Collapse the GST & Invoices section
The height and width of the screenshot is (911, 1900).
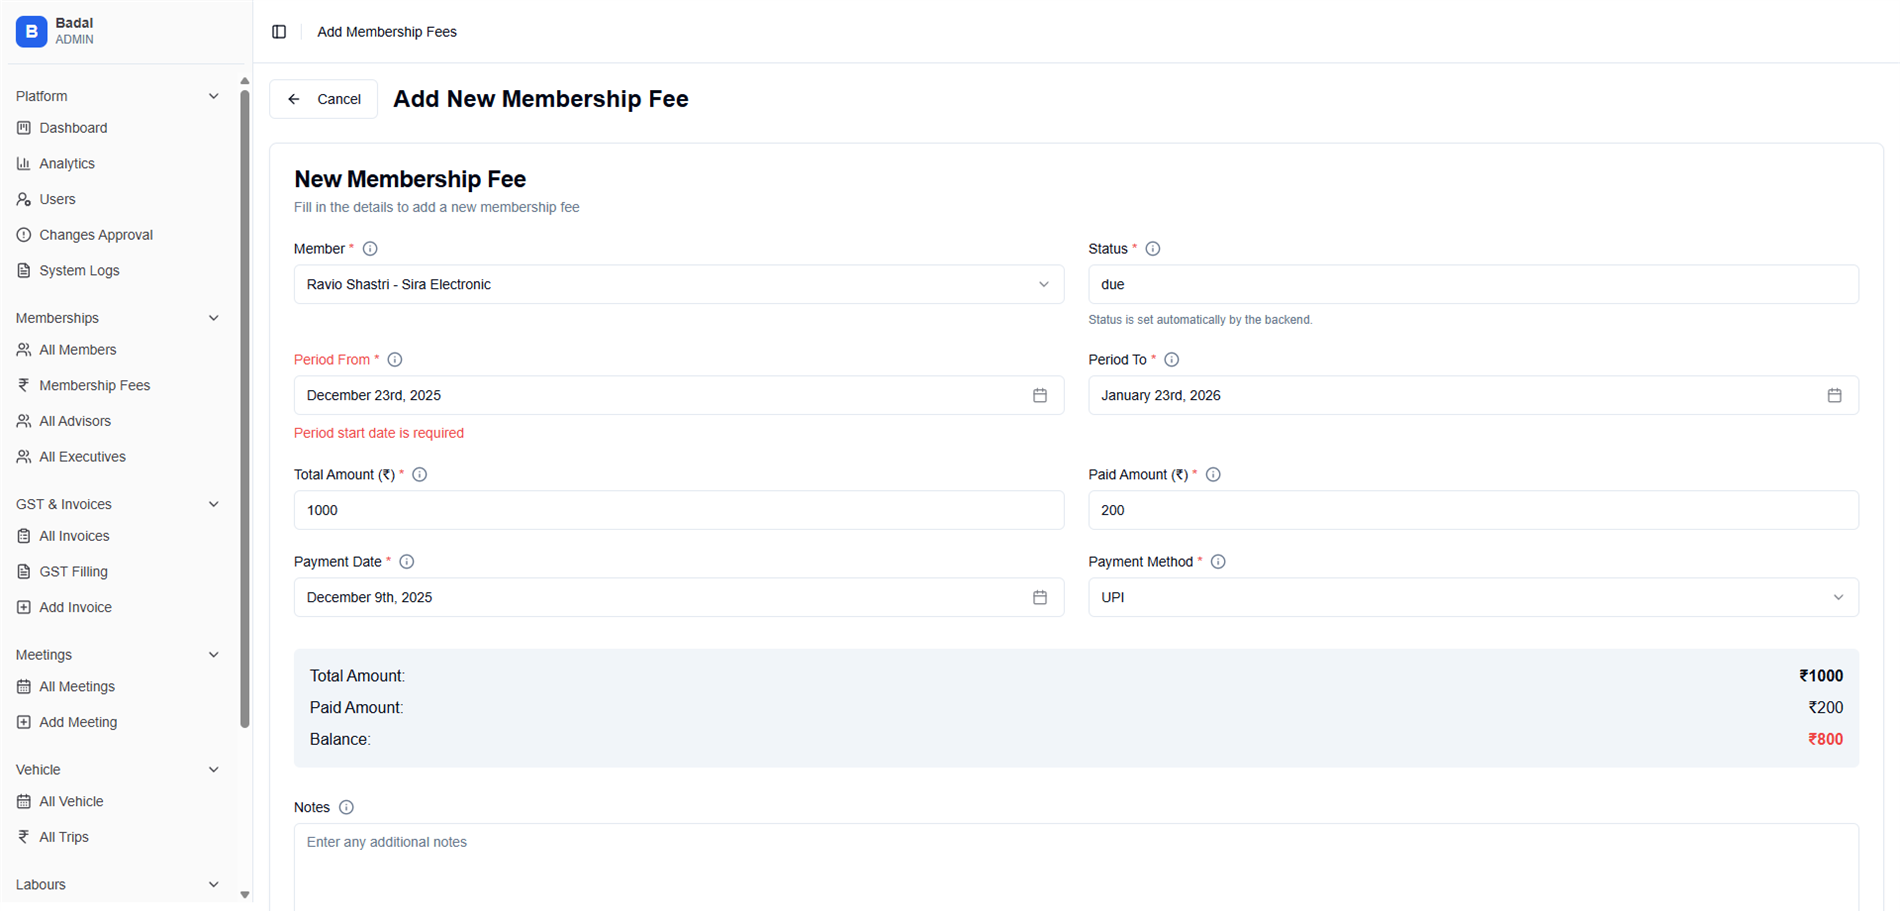tap(213, 505)
